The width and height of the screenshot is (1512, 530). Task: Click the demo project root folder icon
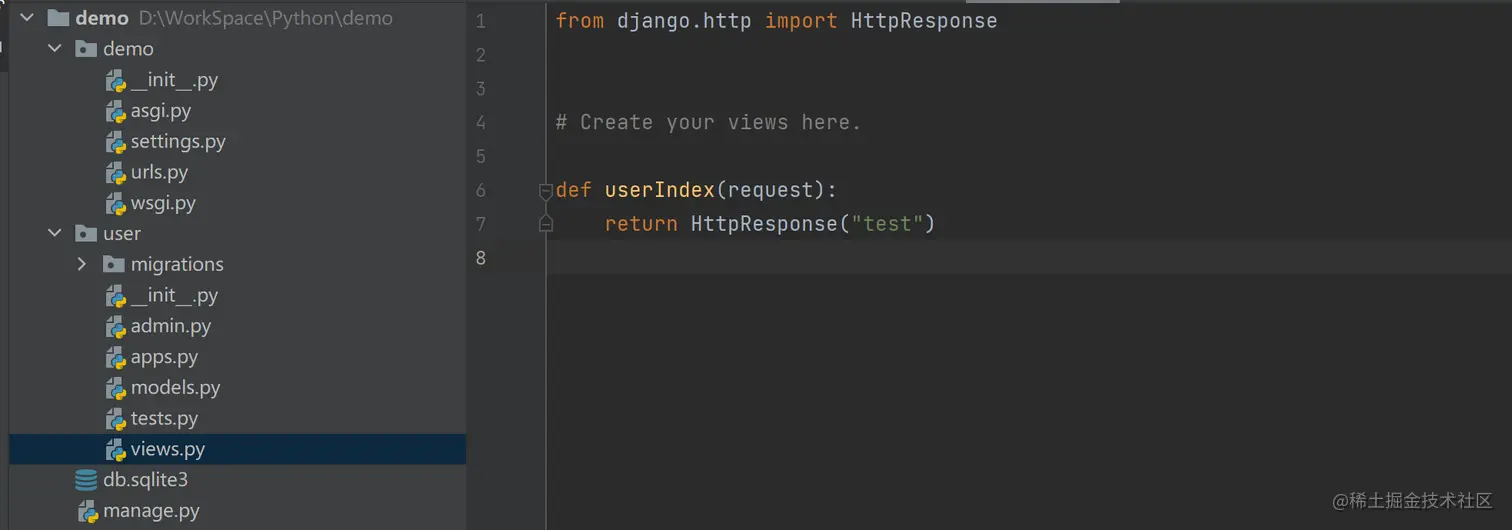58,18
